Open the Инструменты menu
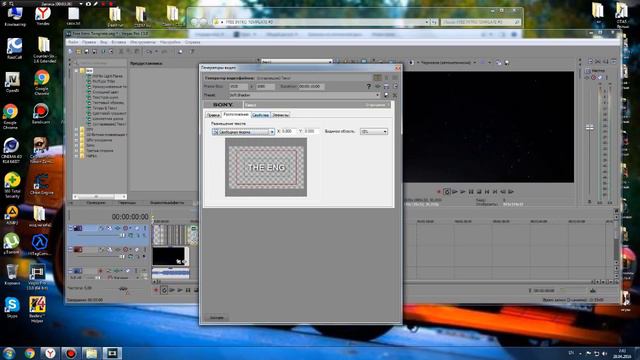Viewport: 640px width, 360px height. click(143, 42)
